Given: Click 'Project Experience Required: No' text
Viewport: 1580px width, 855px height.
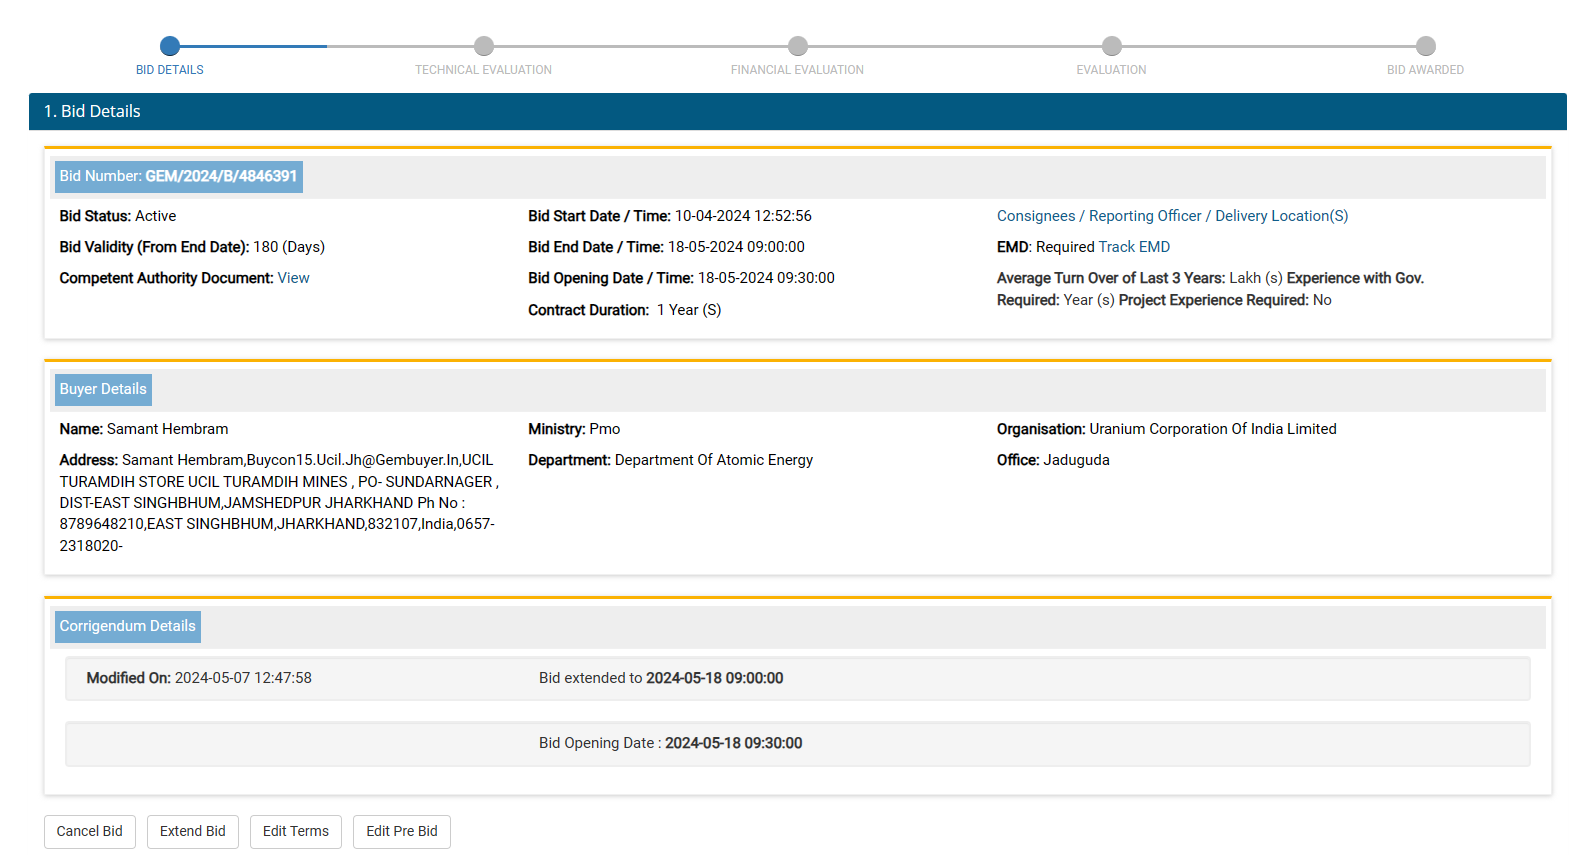Looking at the screenshot, I should pos(1225,300).
